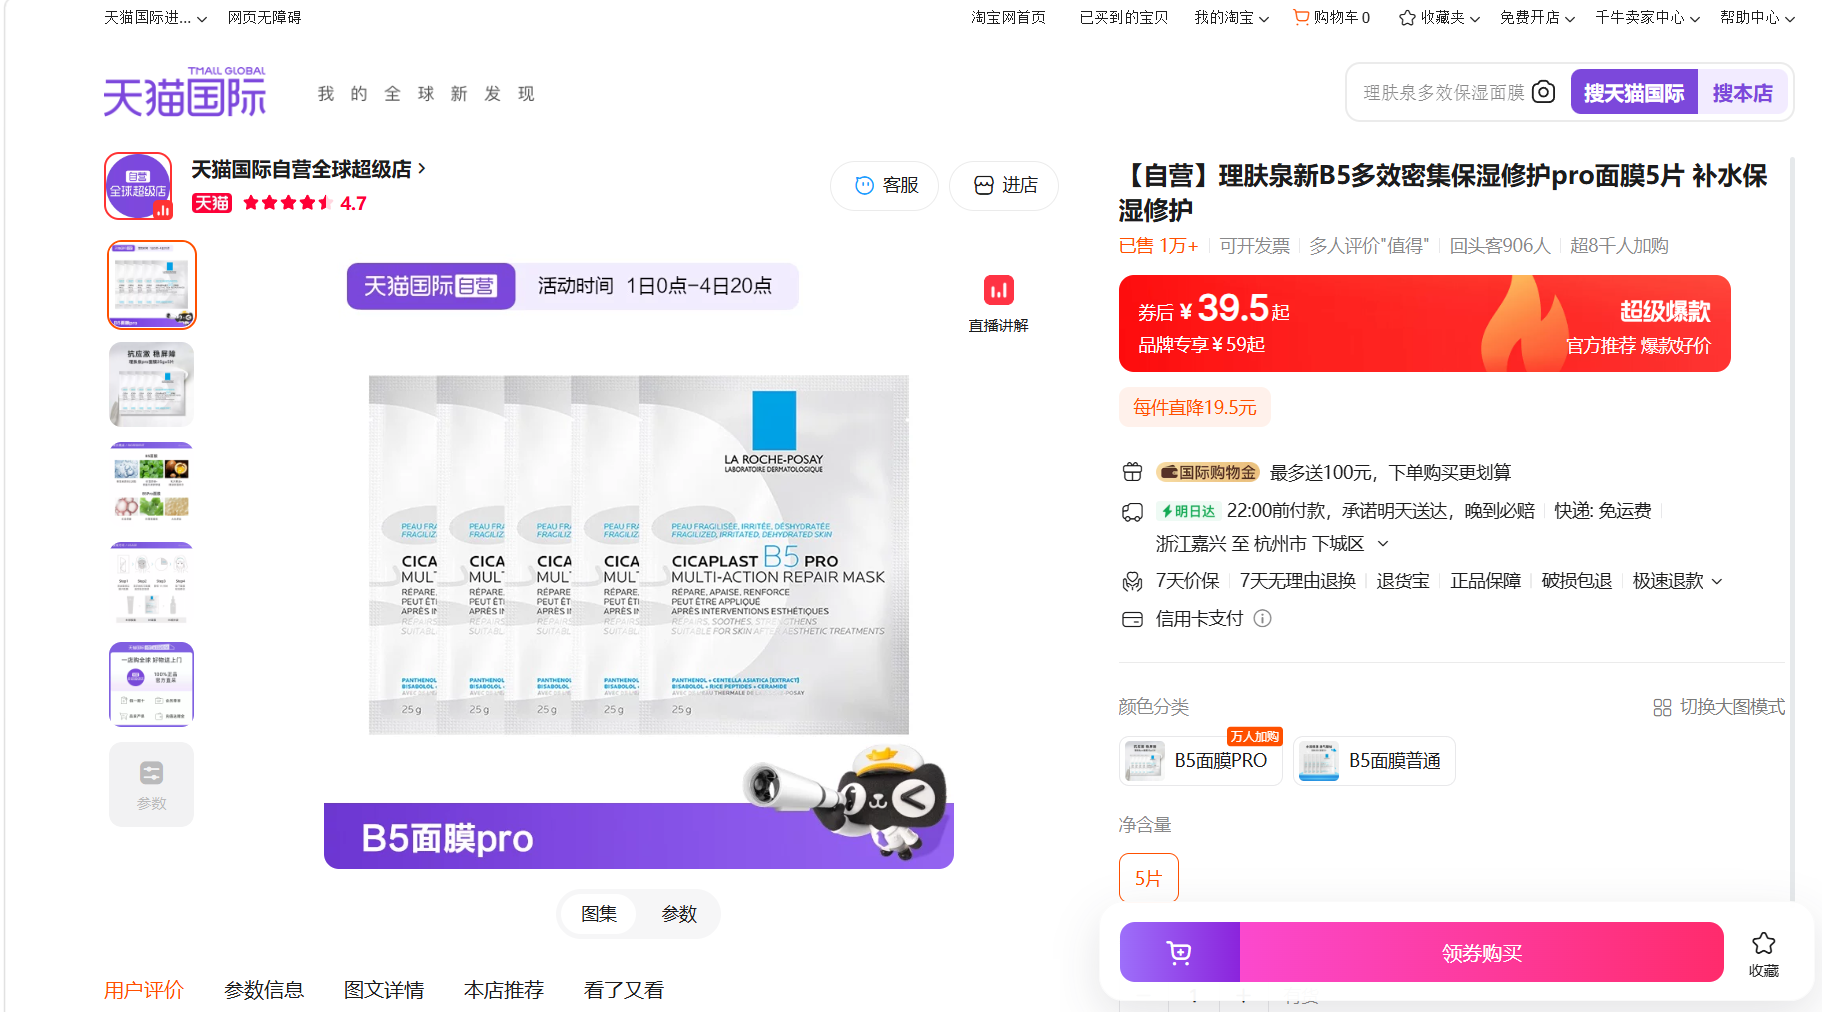Image resolution: width=1822 pixels, height=1012 pixels.
Task: Click the Tmall Global logo
Action: (x=185, y=92)
